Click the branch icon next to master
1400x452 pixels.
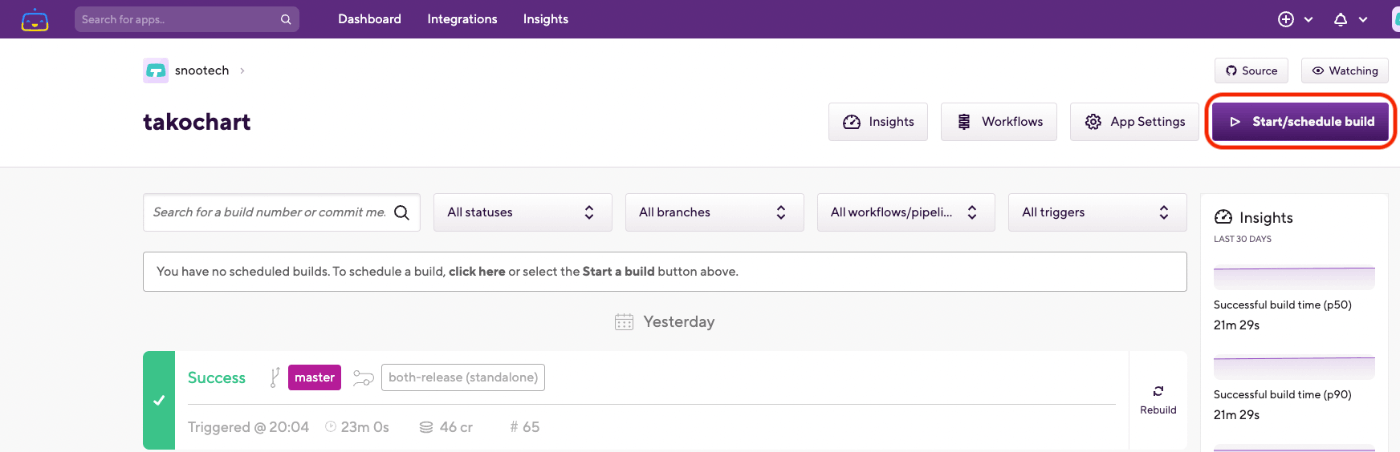click(x=274, y=377)
